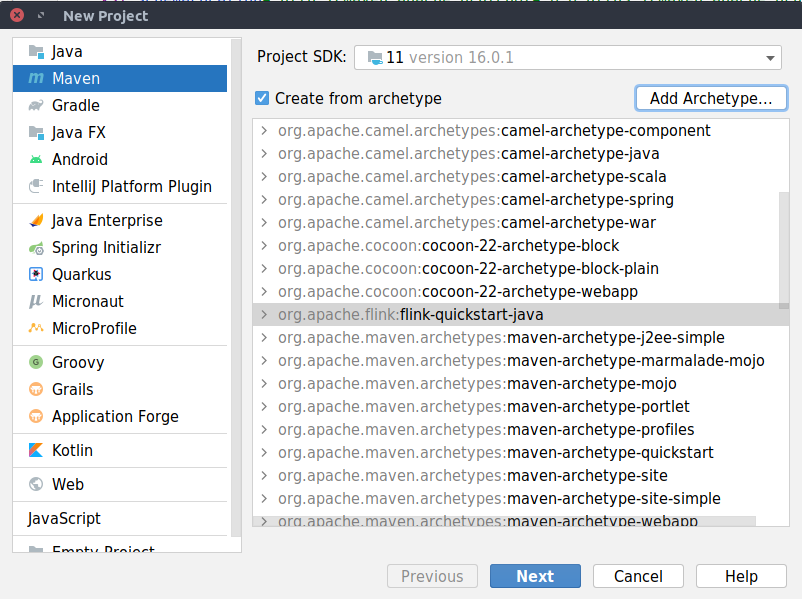The height and width of the screenshot is (599, 802).
Task: Select cocoon-22-archetype-block-plain archetype
Action: coord(521,269)
